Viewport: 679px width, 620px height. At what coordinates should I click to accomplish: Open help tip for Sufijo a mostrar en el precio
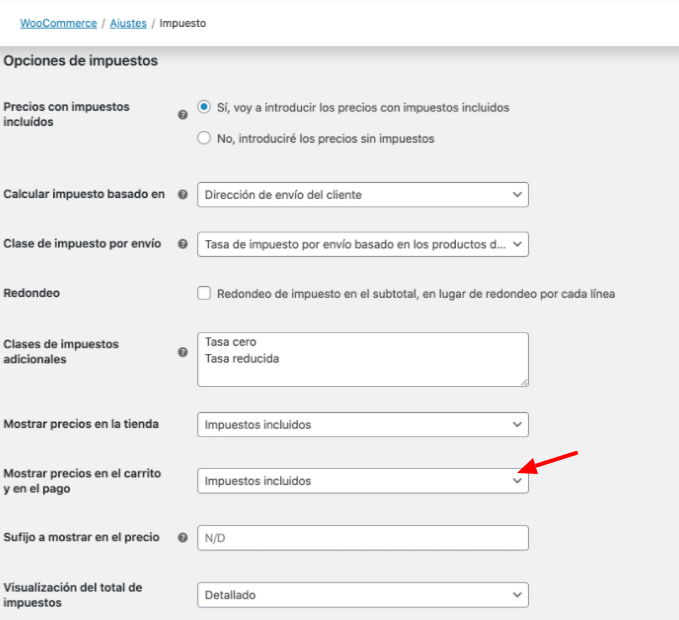coord(183,538)
